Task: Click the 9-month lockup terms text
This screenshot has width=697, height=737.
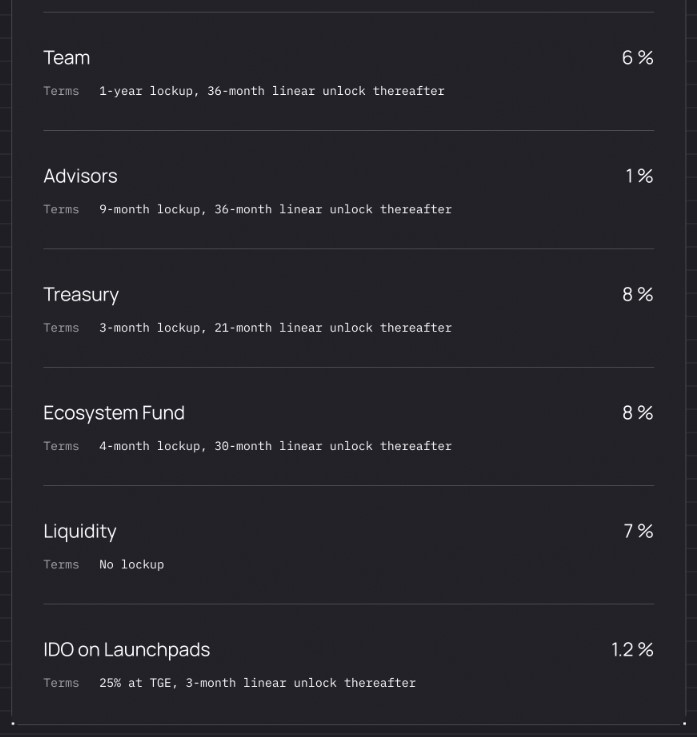Action: [275, 209]
